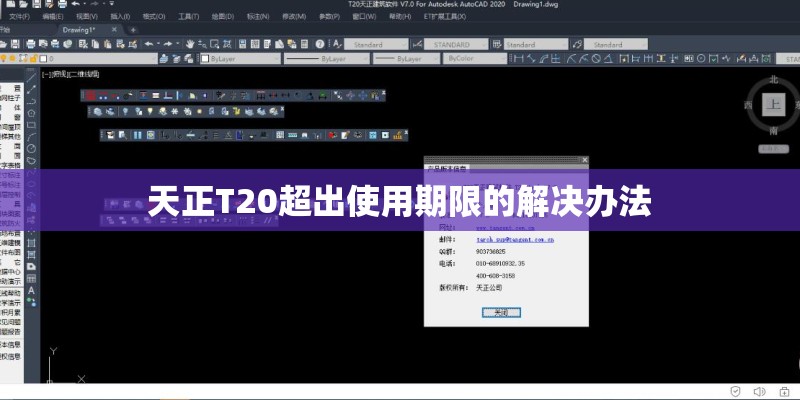The image size is (800, 400).
Task: Activate the Pan hand tool
Action: [190, 44]
